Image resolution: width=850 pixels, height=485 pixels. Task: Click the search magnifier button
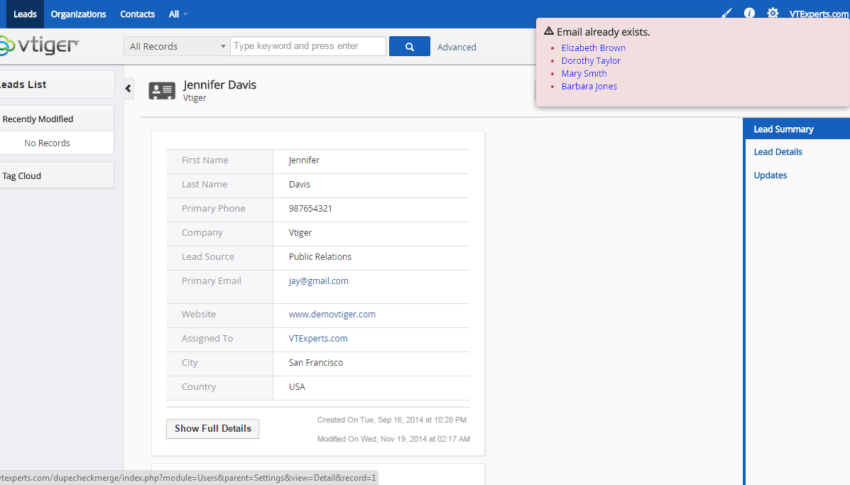tap(409, 47)
